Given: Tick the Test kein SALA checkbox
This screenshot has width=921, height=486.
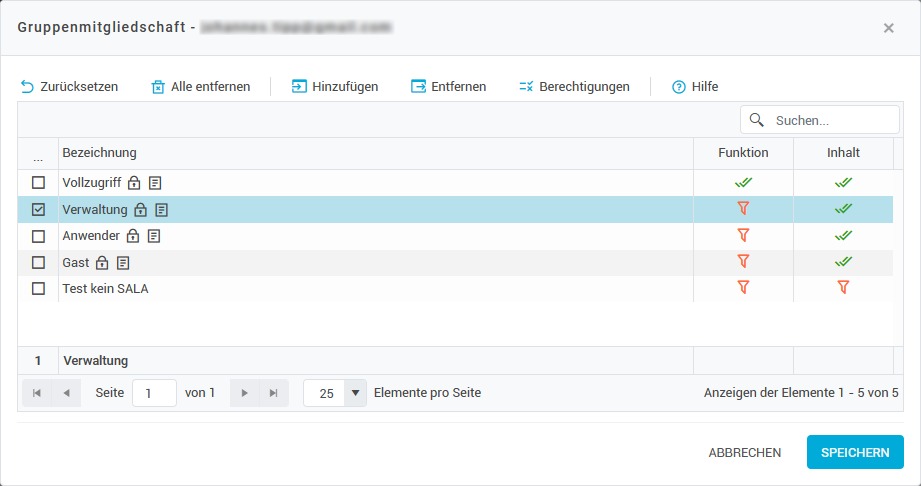Looking at the screenshot, I should tap(38, 288).
